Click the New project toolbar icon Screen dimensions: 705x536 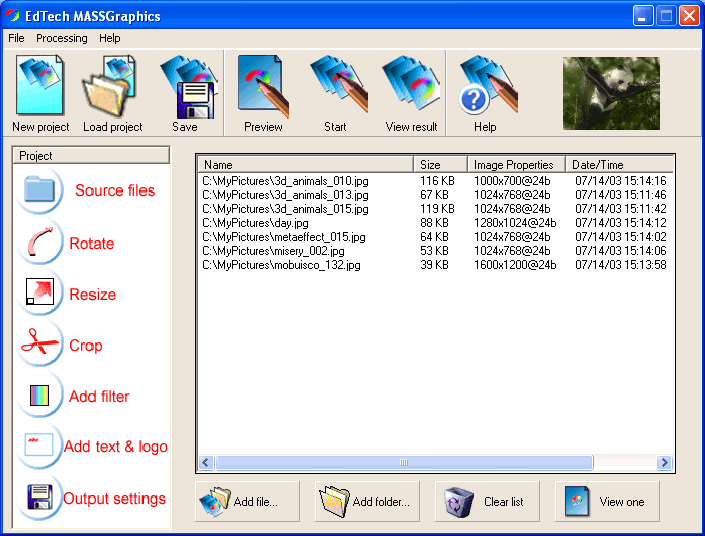pyautogui.click(x=40, y=85)
